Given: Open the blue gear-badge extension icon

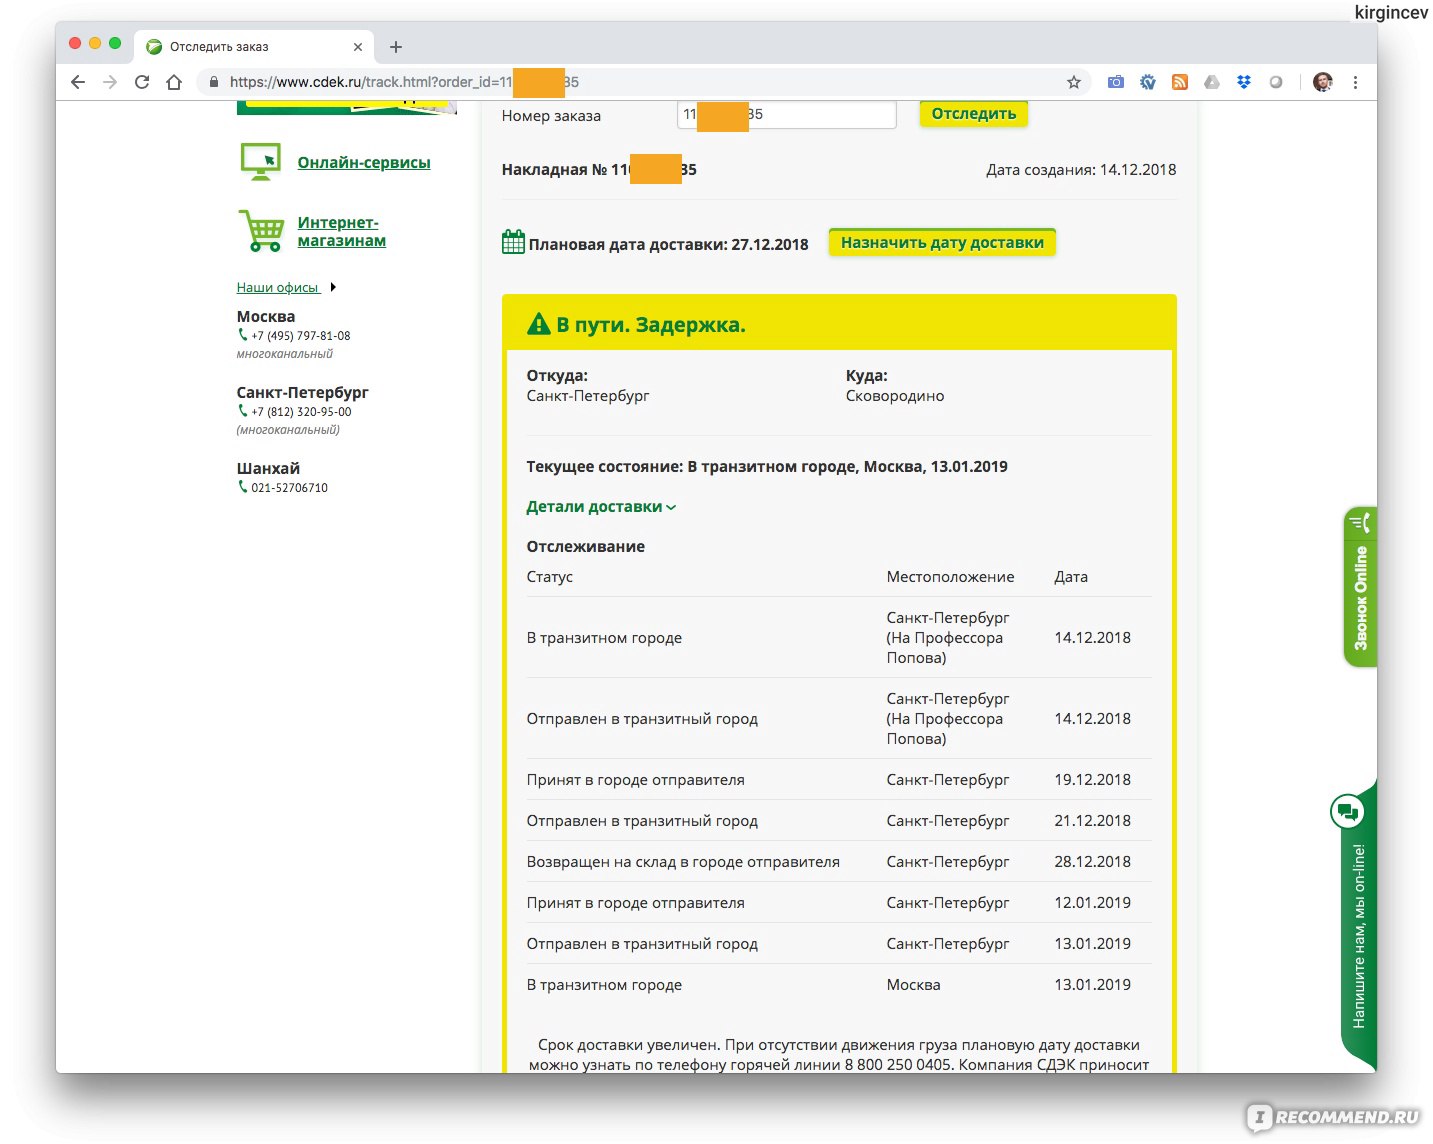Looking at the screenshot, I should [1148, 82].
